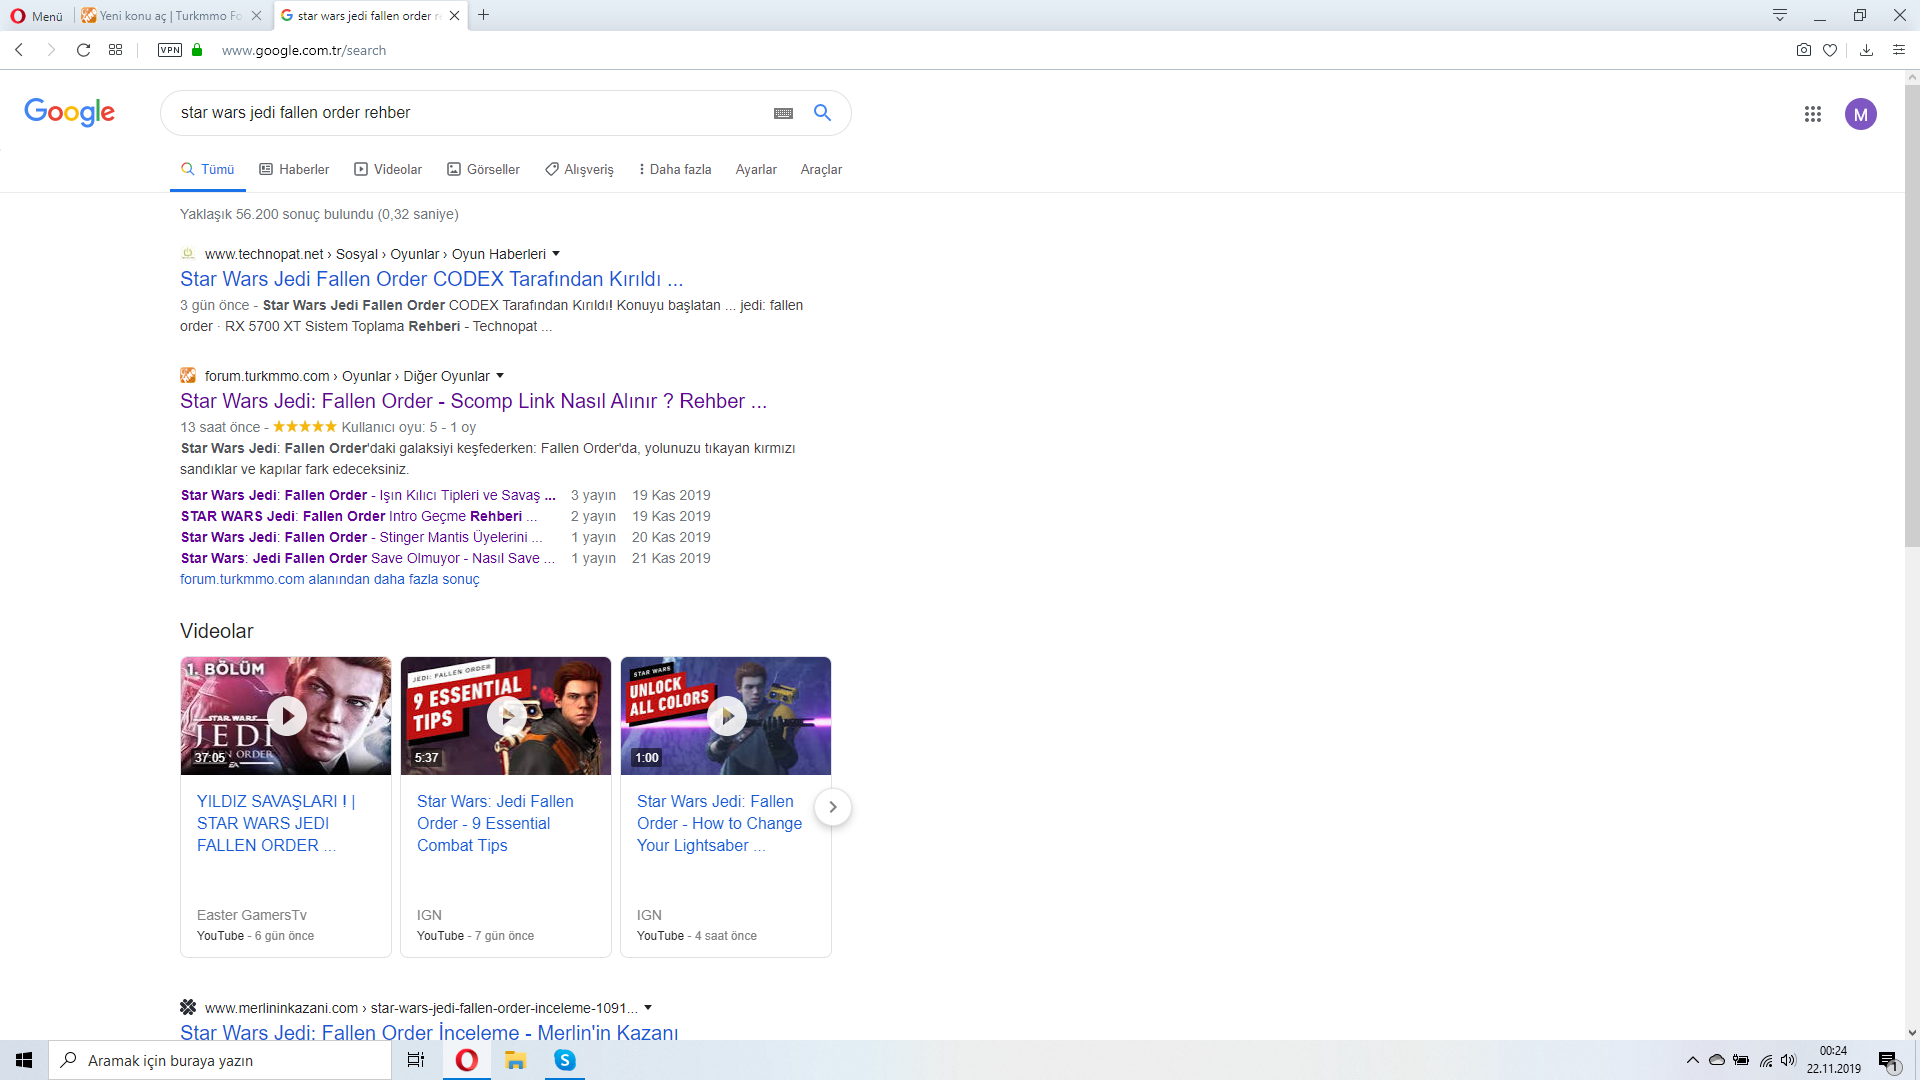Open downloads with the download arrow icon
1920x1080 pixels.
pos(1866,50)
